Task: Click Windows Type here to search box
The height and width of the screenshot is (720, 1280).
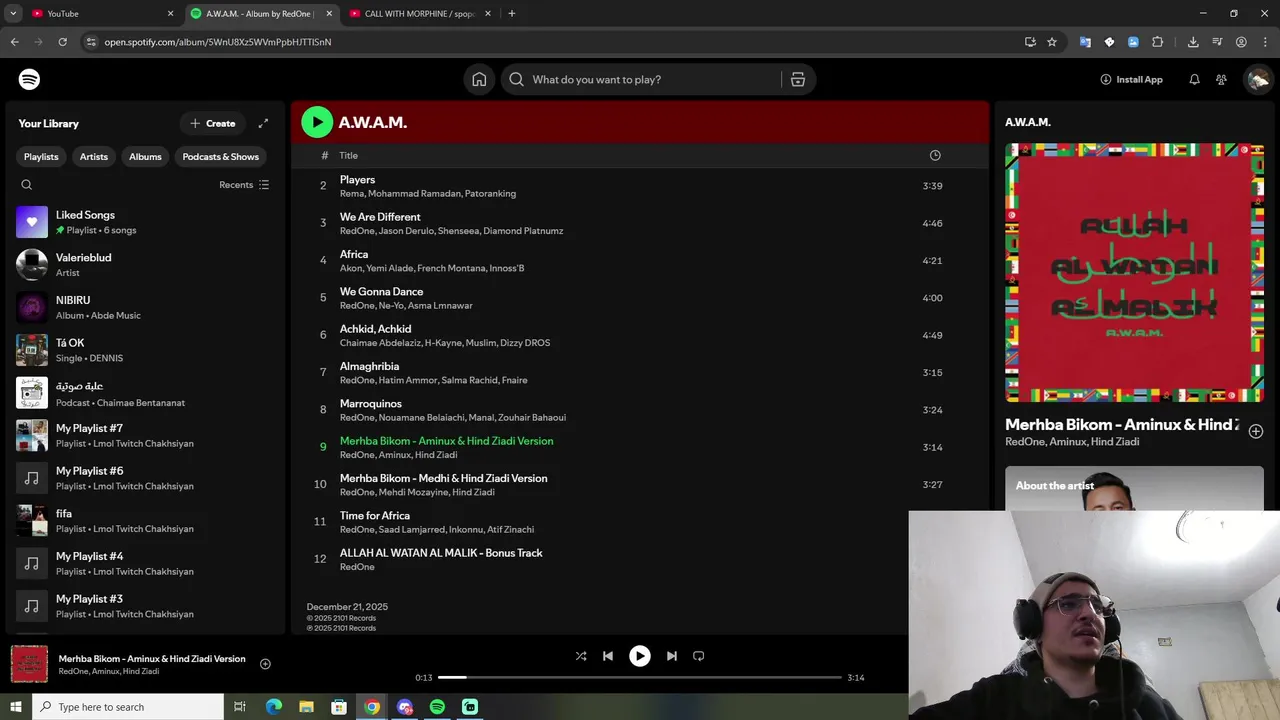Action: [x=128, y=707]
